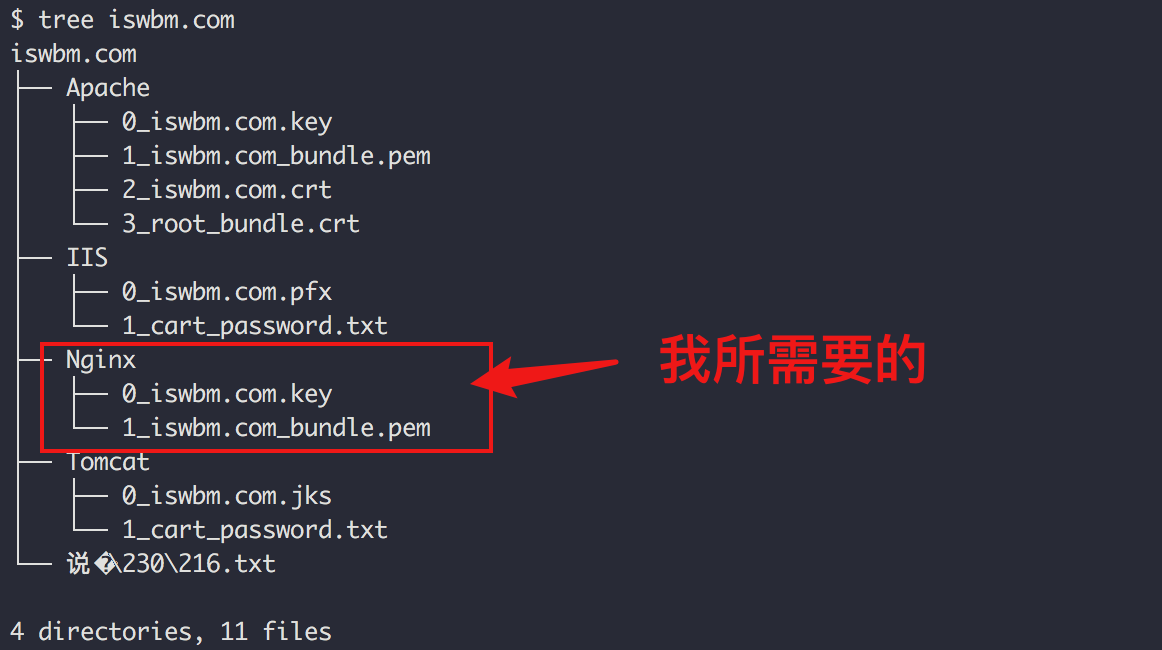Select 0_iswbm.com.key under Nginx
Screen dimensions: 1162x650
[x=227, y=394]
